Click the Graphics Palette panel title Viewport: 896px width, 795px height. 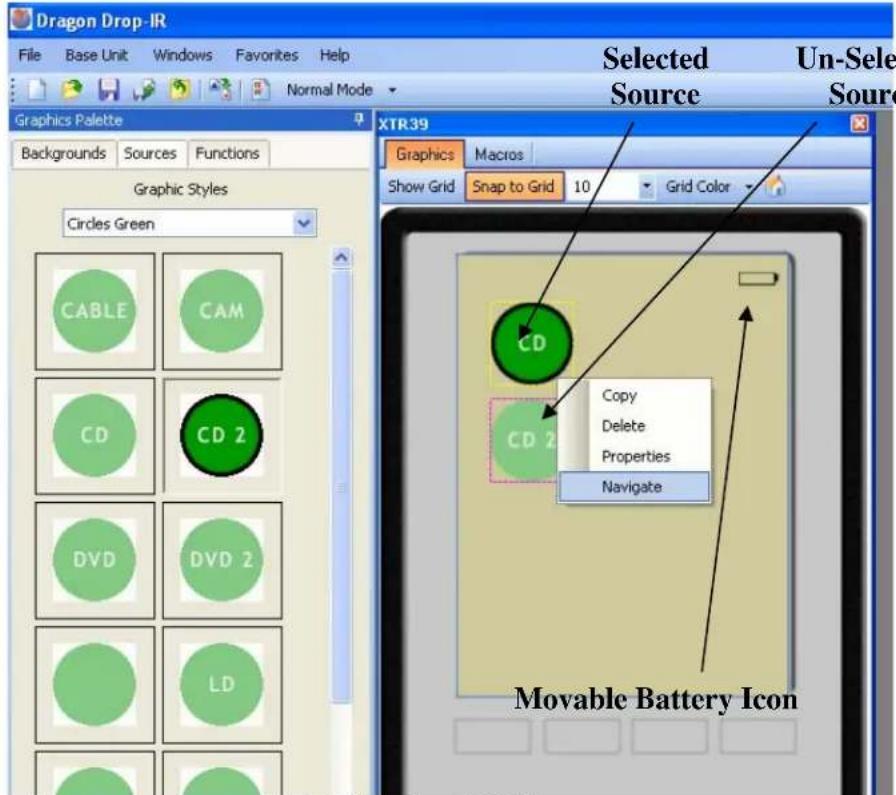coord(69,120)
